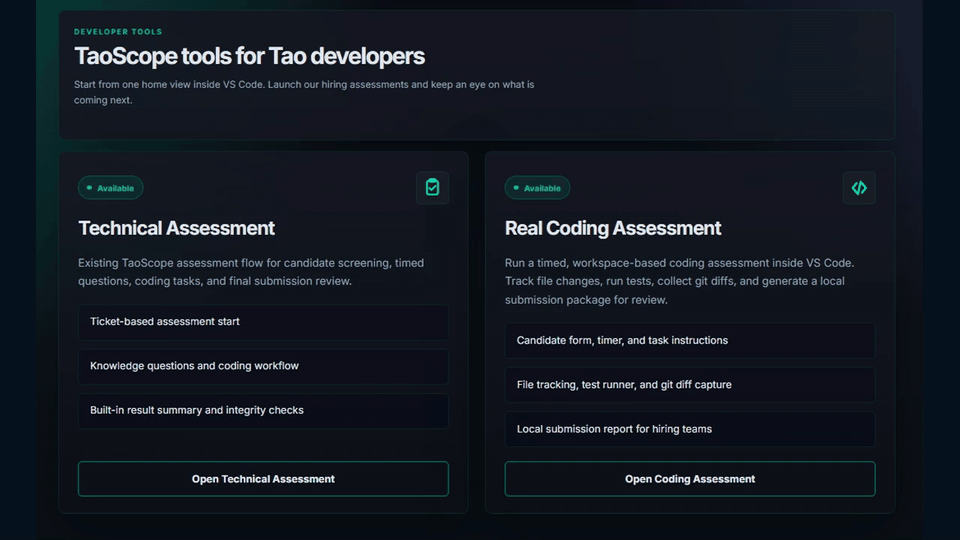The image size is (960, 540).
Task: Select 'Knowledge questions and coding workflow' row
Action: [x=263, y=366]
